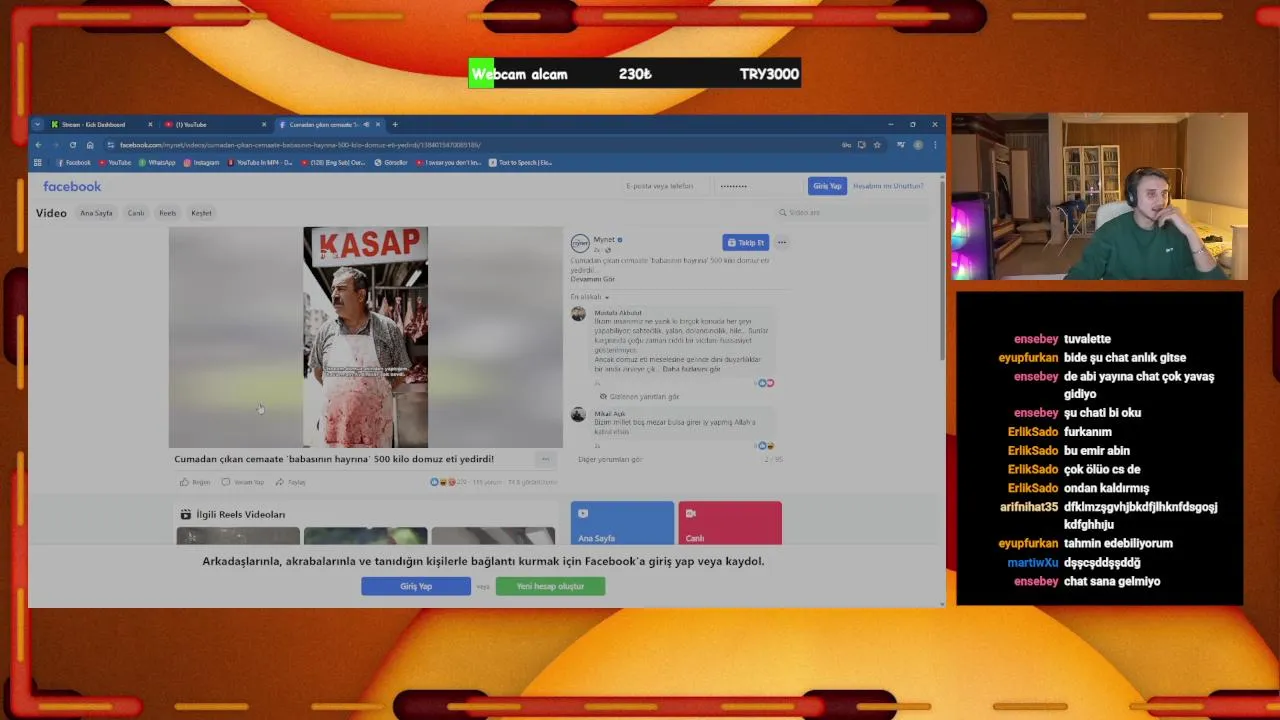Image resolution: width=1280 pixels, height=720 pixels.
Task: Expand comment with Daha fazlasını gör
Action: click(x=691, y=369)
